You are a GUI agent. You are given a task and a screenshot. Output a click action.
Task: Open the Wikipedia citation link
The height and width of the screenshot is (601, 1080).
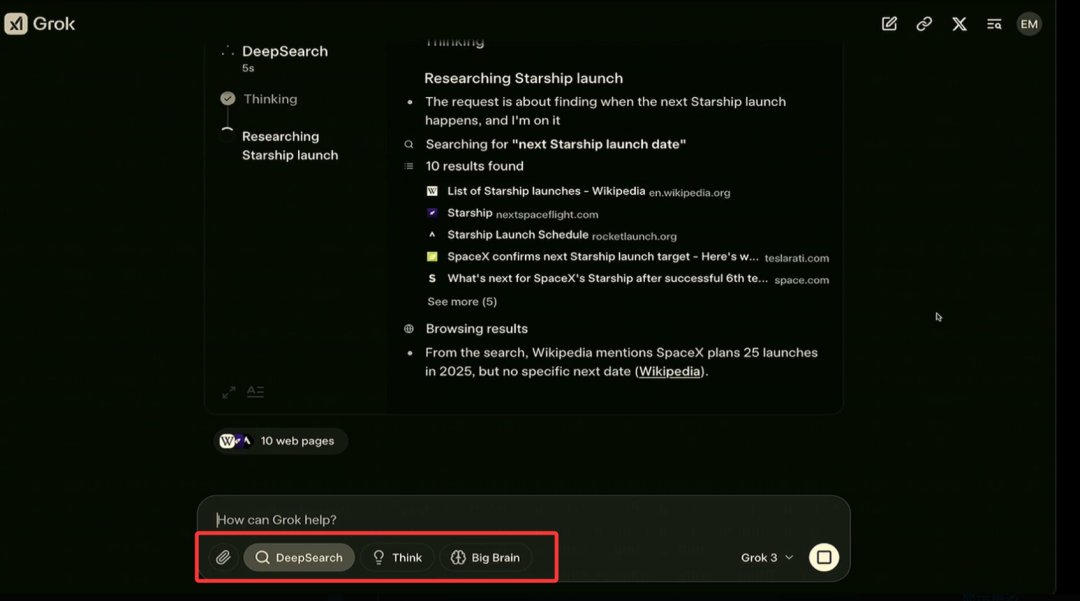tap(669, 371)
